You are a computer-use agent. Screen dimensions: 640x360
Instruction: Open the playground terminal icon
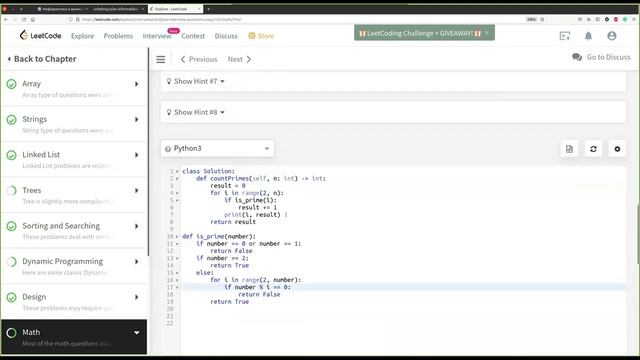click(x=565, y=36)
